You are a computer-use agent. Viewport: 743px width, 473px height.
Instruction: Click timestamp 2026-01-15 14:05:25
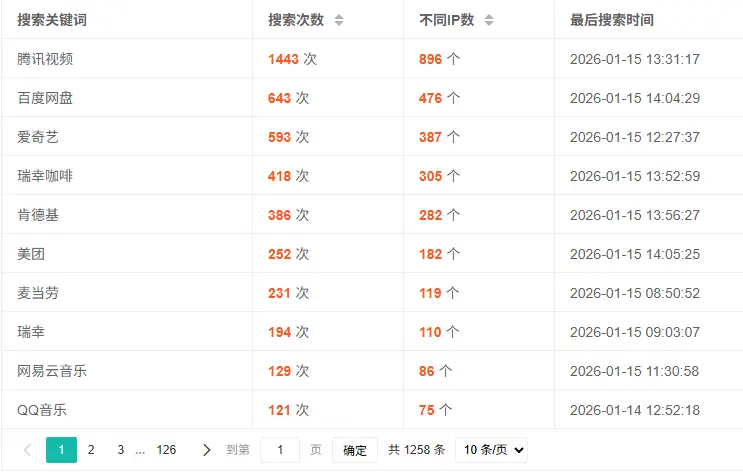click(x=635, y=254)
